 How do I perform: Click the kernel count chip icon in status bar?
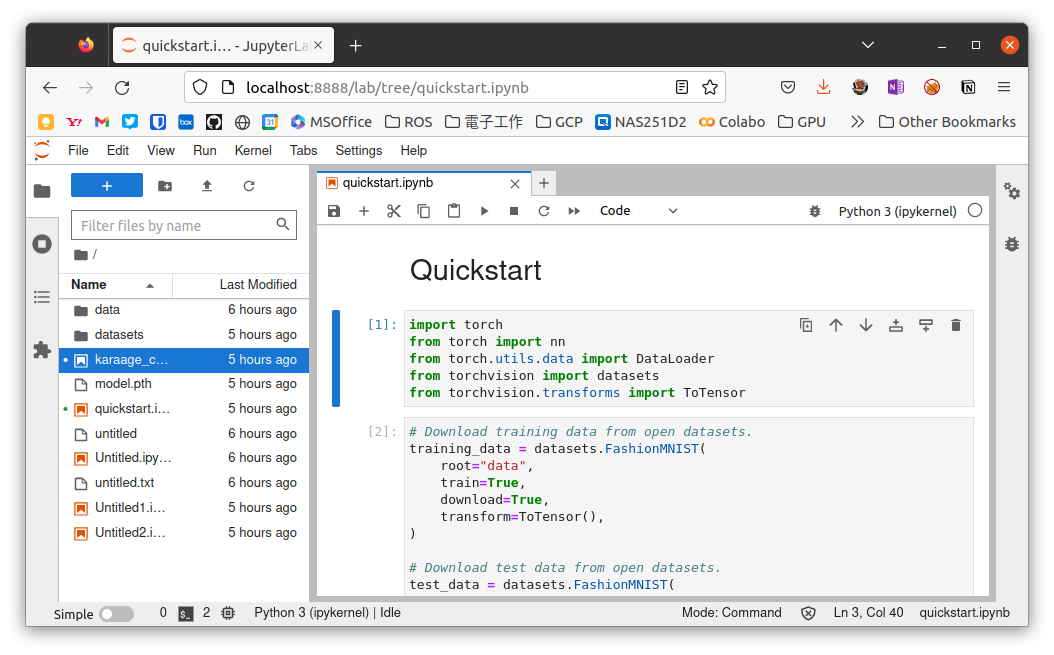(228, 613)
